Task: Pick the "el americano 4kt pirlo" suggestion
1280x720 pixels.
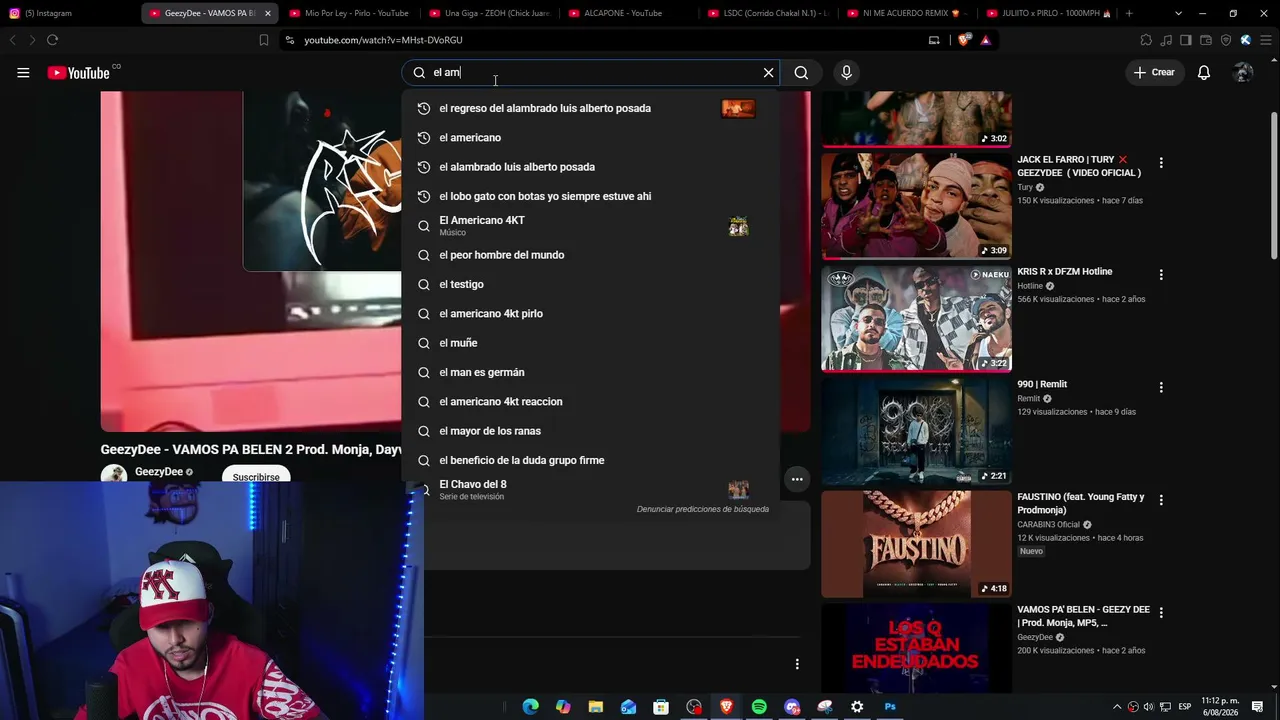Action: (x=590, y=313)
